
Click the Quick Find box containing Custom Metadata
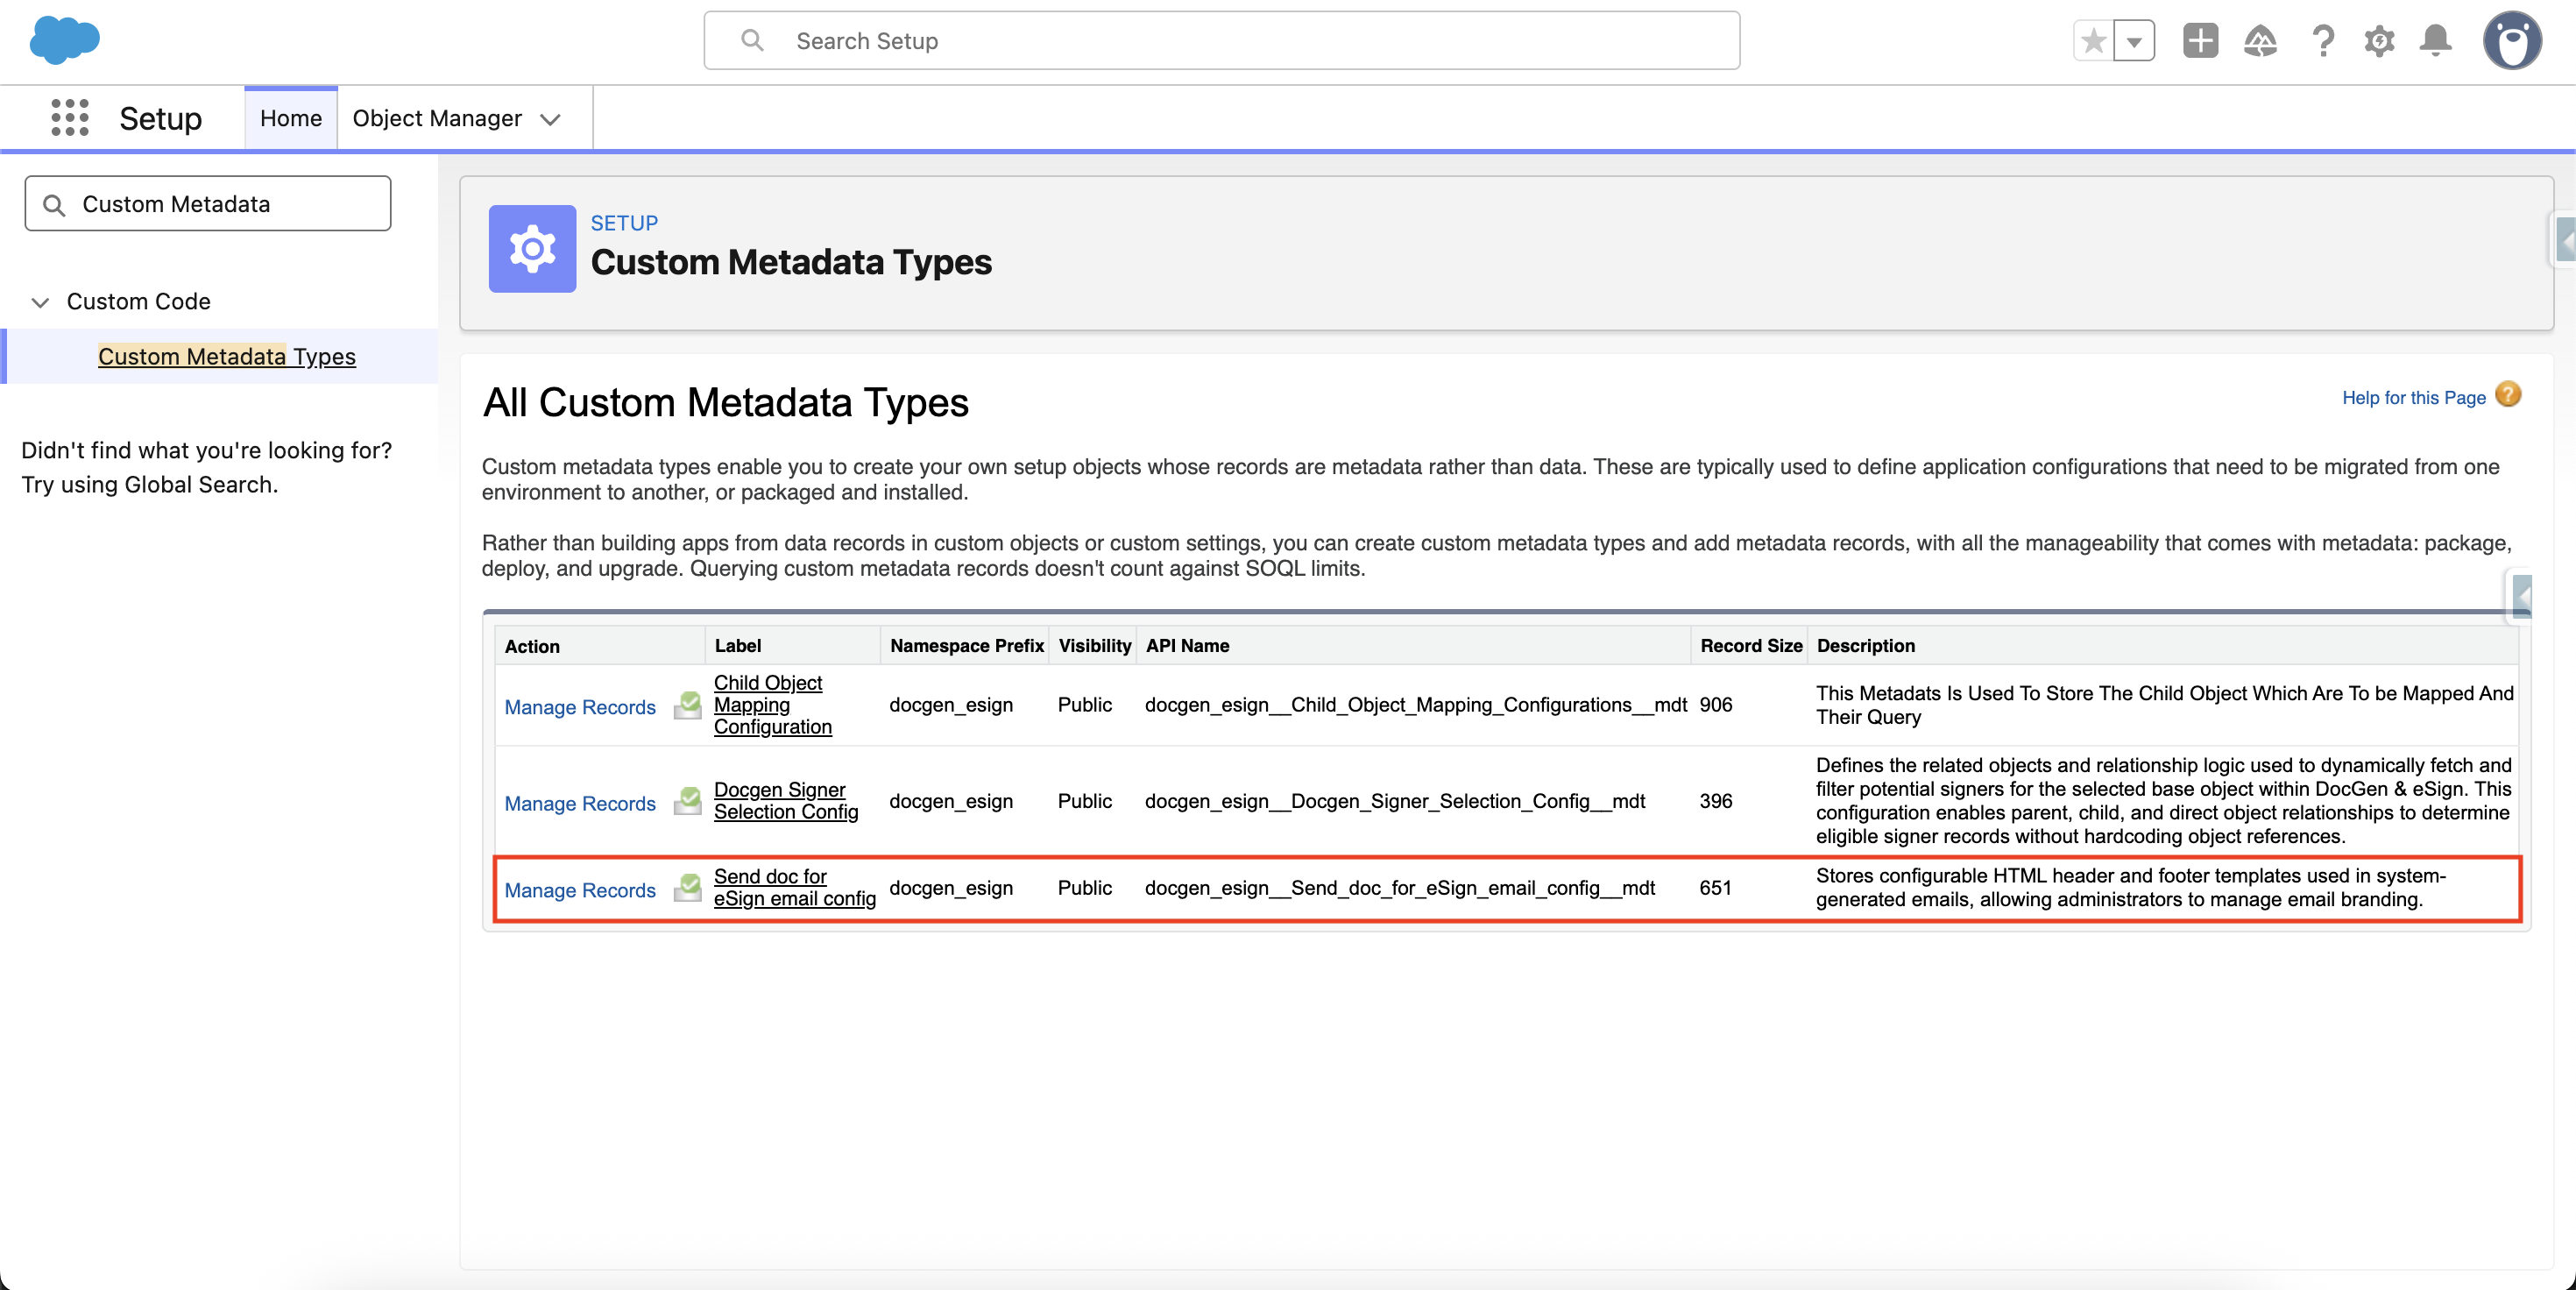[x=208, y=204]
